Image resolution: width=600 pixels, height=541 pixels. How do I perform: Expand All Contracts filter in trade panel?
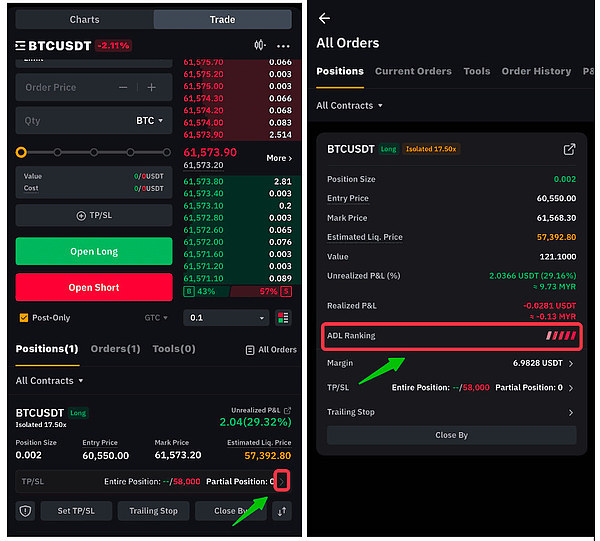point(49,381)
